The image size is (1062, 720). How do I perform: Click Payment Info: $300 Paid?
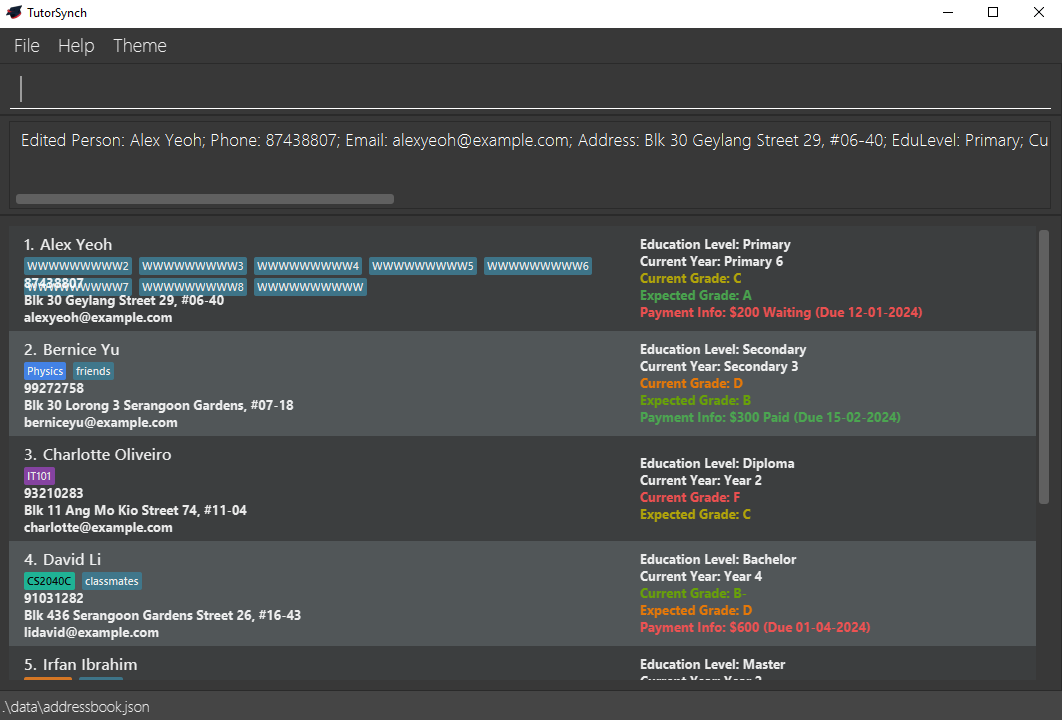[x=770, y=417]
